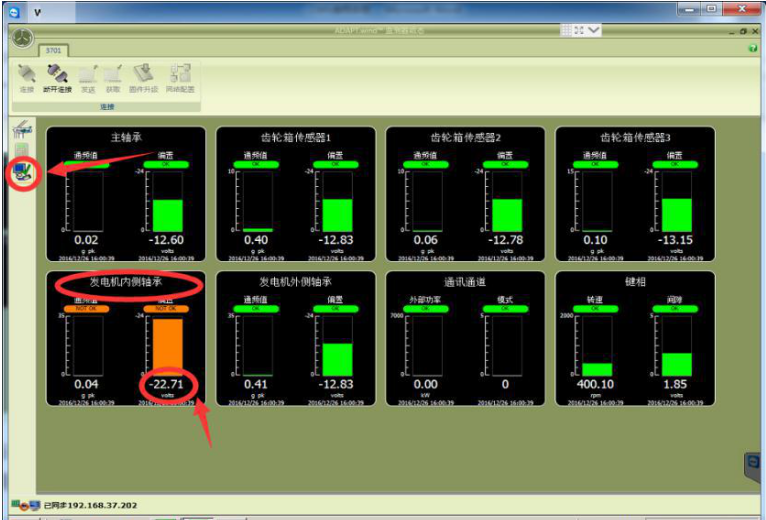This screenshot has width=766, height=520.
Task: Click the 连接 connect plug icon
Action: pos(27,74)
